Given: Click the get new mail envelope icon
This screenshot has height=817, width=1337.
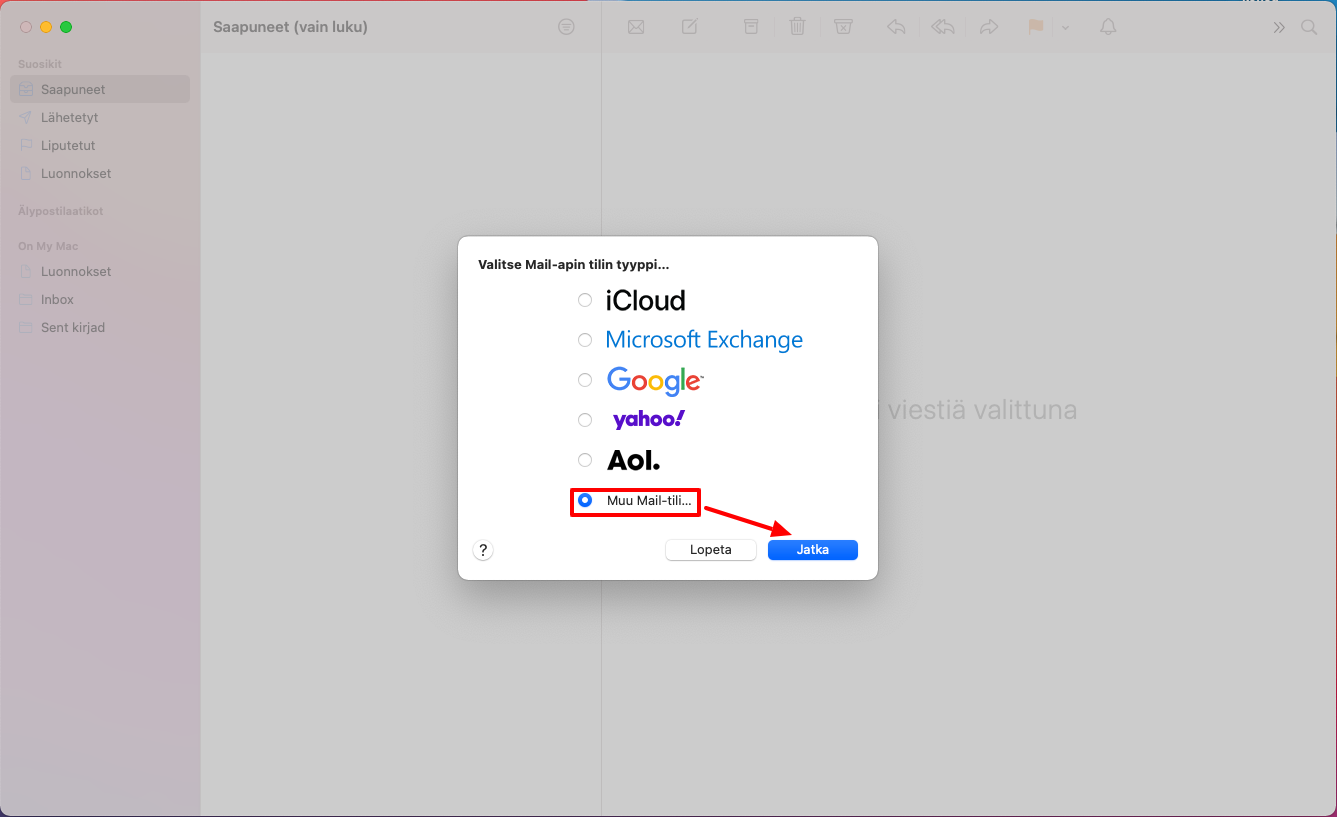Looking at the screenshot, I should coord(636,27).
